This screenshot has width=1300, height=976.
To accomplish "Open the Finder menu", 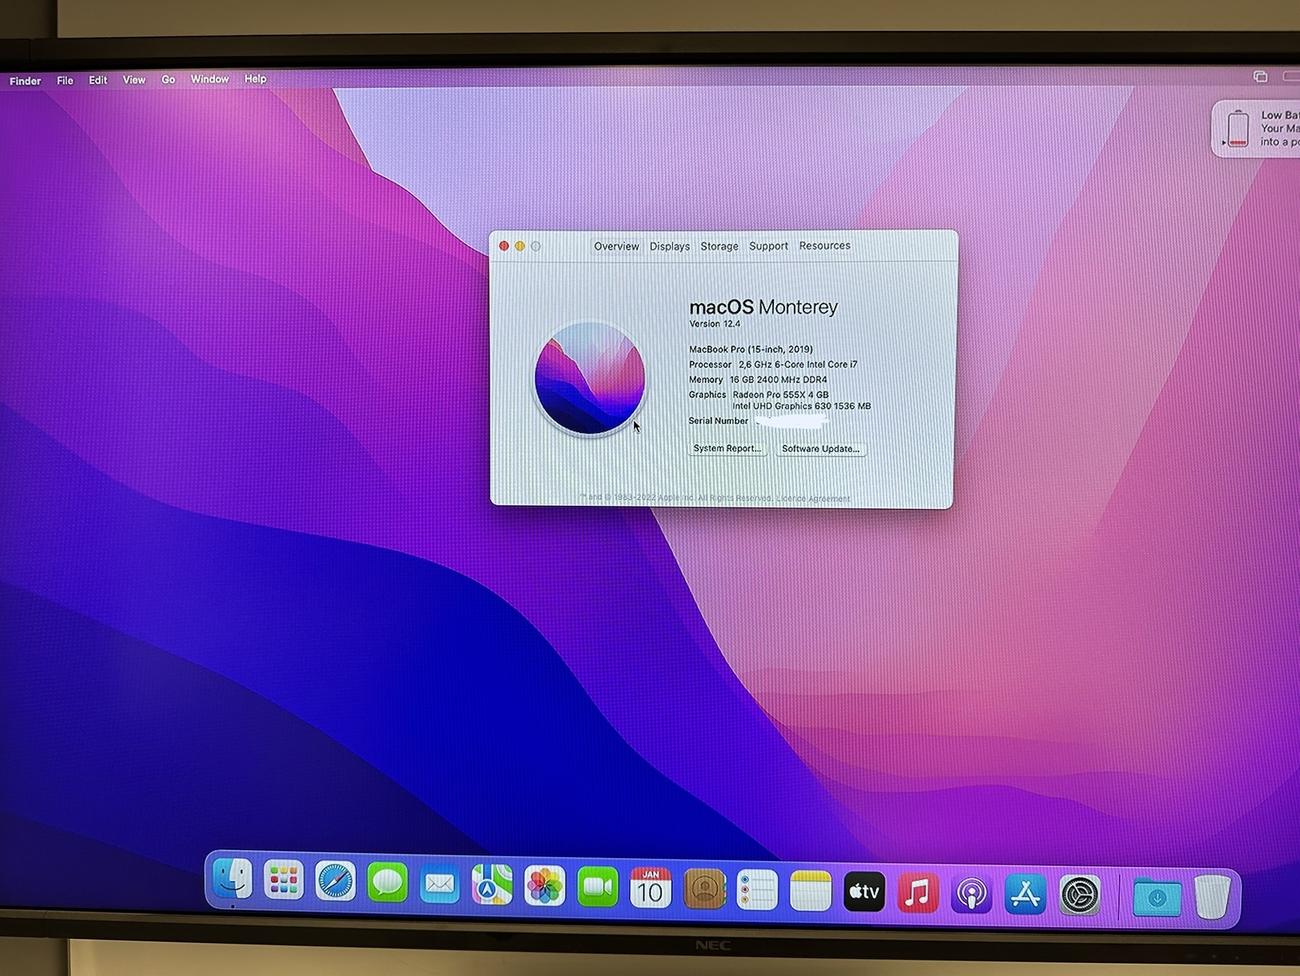I will pos(25,81).
